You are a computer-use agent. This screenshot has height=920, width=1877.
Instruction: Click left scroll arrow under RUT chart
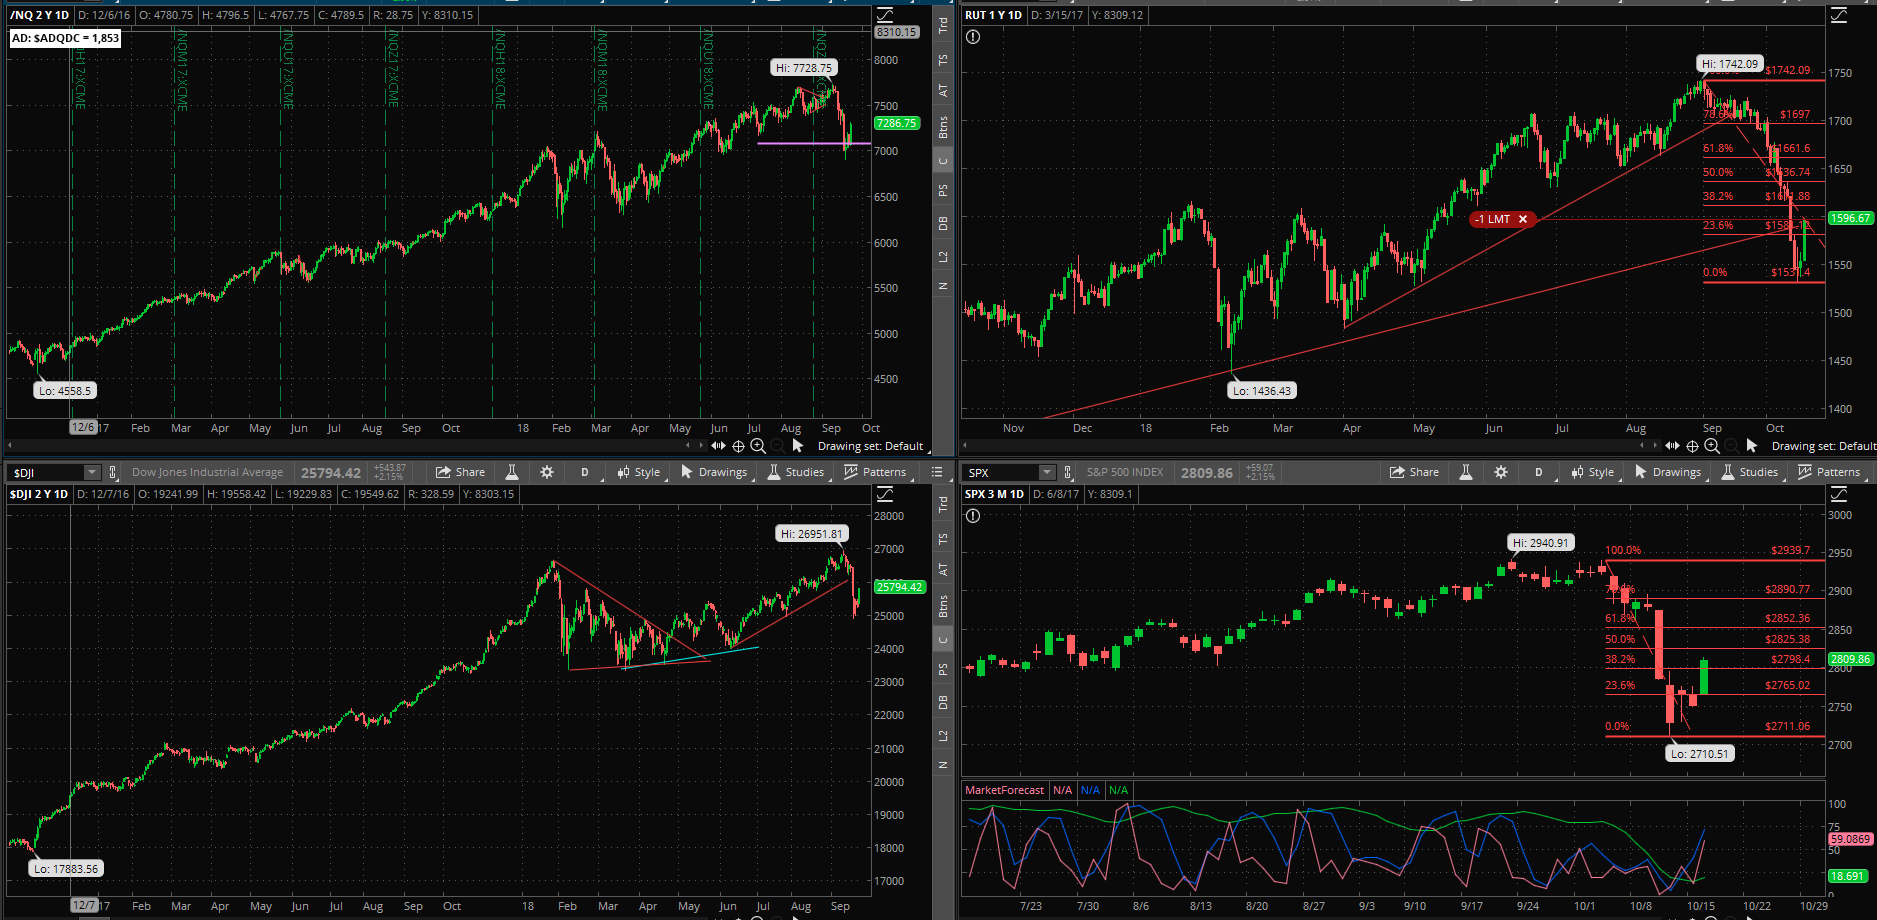965,445
